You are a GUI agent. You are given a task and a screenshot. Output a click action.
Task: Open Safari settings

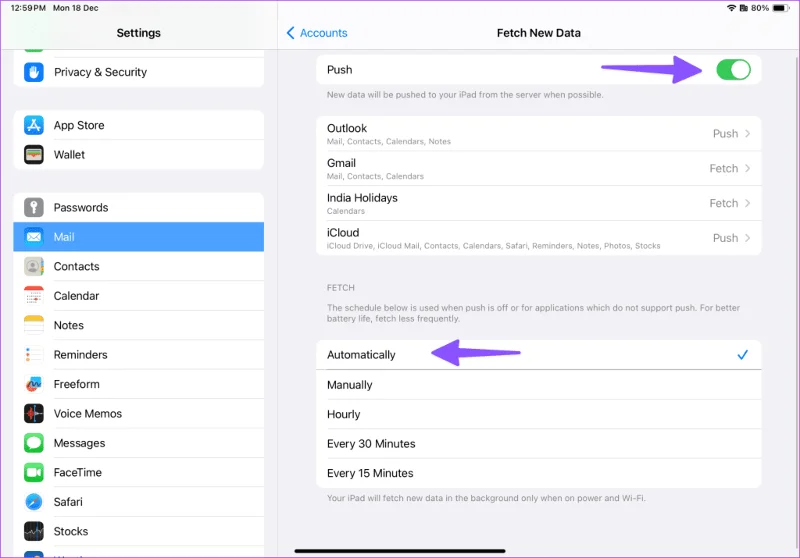point(138,502)
